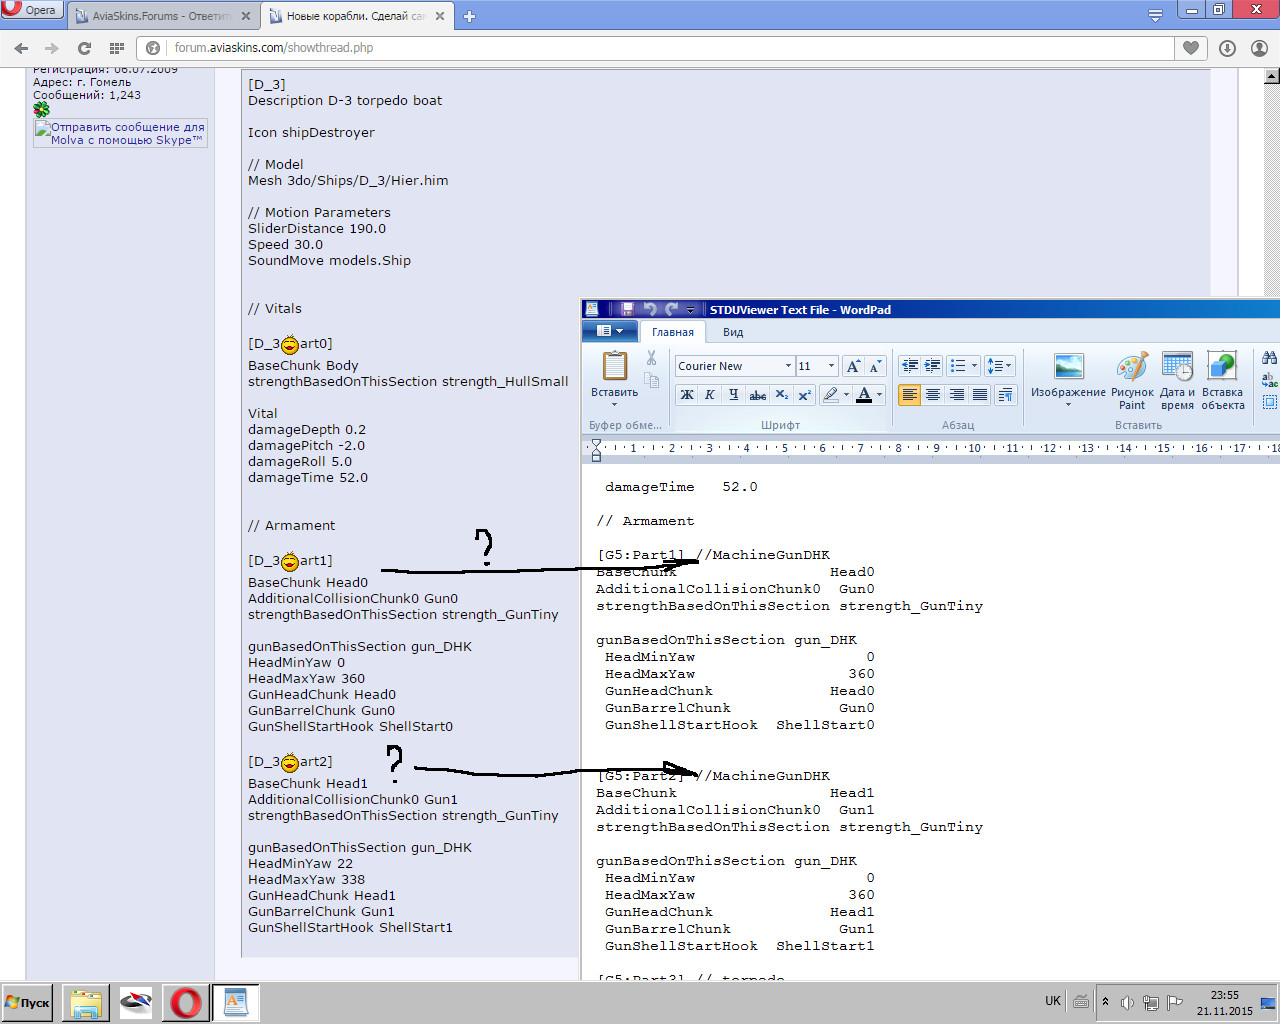Apply text highlight color in WordPad
The image size is (1280, 1024).
pos(830,395)
